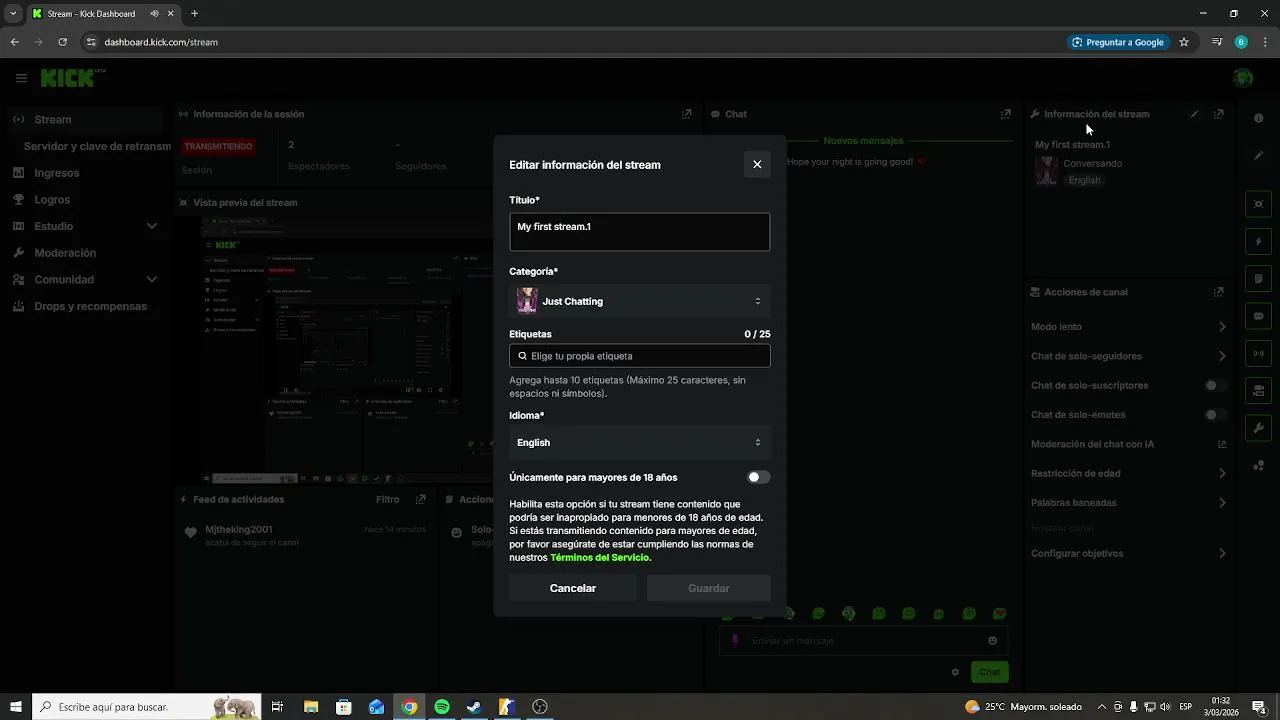Toggle Chat de solo-emotes switch

pos(1215,414)
